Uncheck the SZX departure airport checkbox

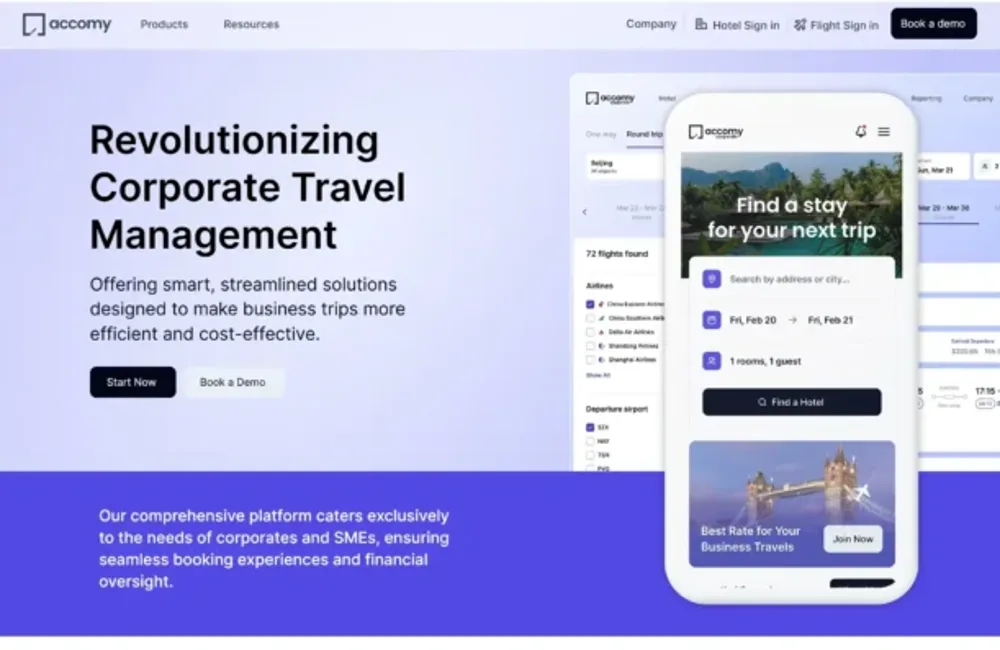[x=590, y=427]
